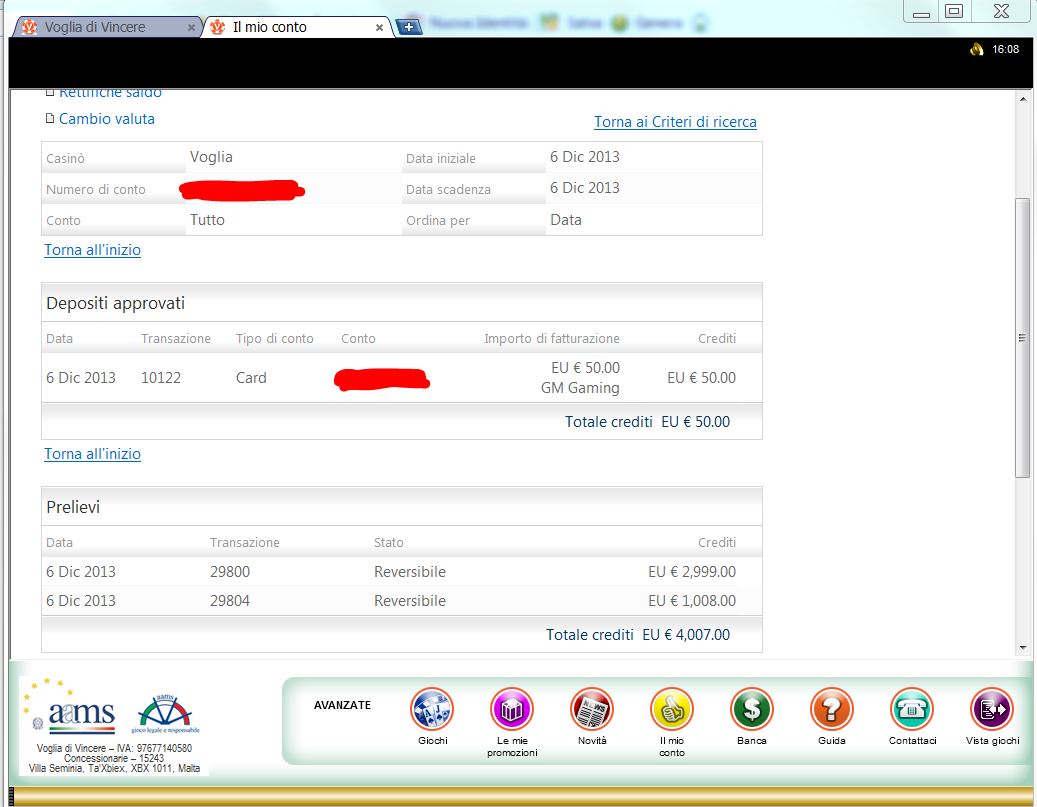Click the Importo di fatturazione column header
The image size is (1037, 807).
pos(552,339)
